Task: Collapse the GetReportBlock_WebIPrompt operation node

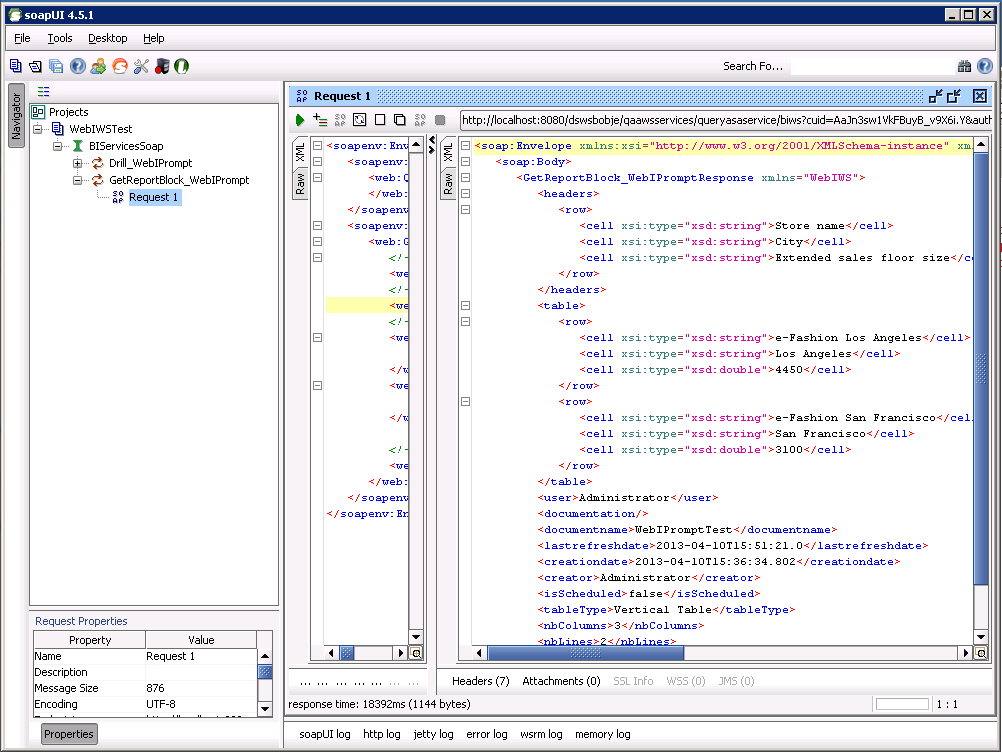Action: (77, 180)
